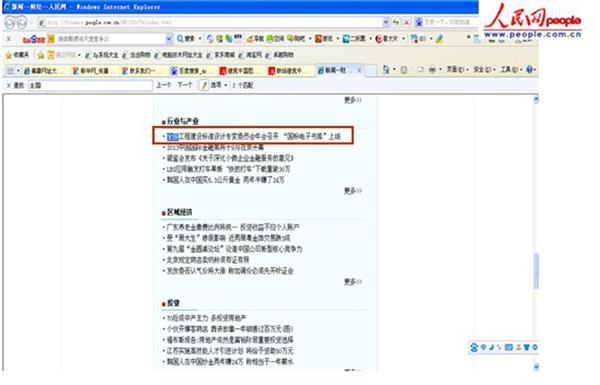The image size is (600, 385).
Task: Close the active 新闻—财经 tab
Action: point(359,70)
